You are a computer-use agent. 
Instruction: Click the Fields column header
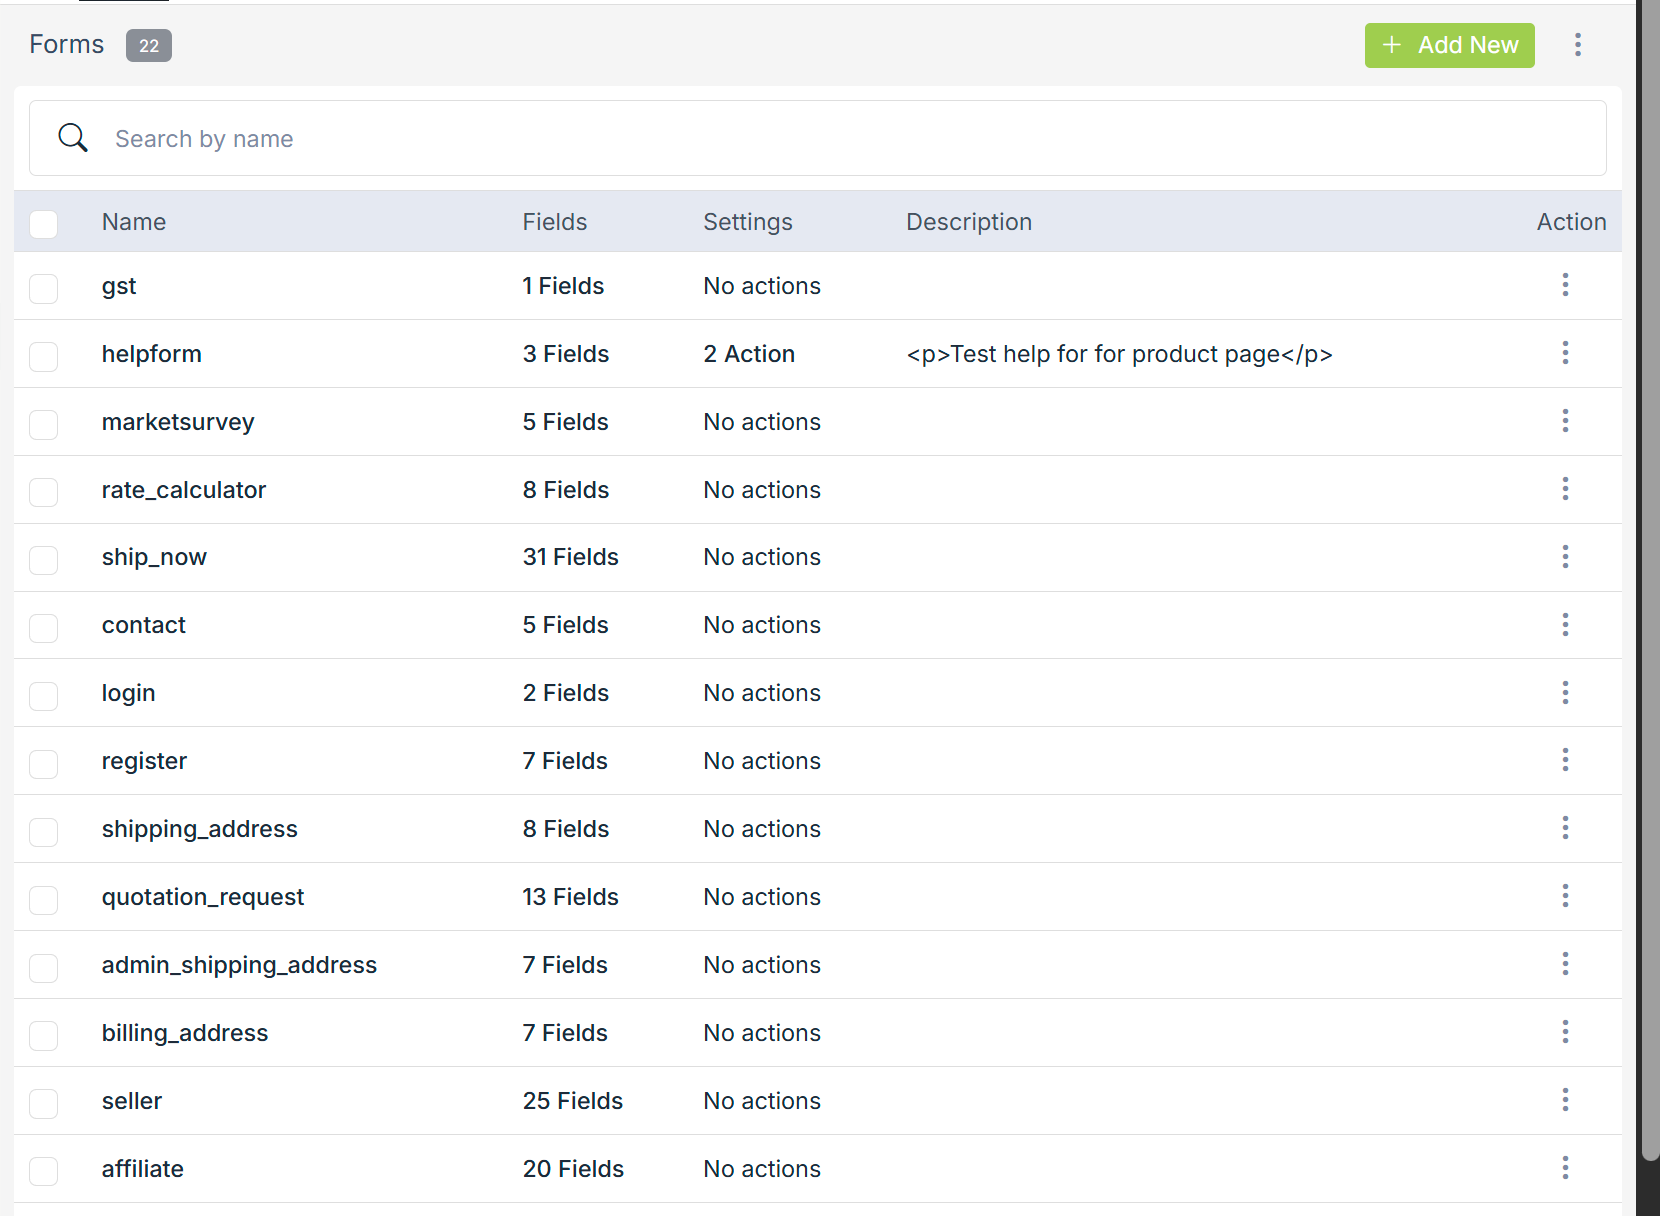[554, 222]
